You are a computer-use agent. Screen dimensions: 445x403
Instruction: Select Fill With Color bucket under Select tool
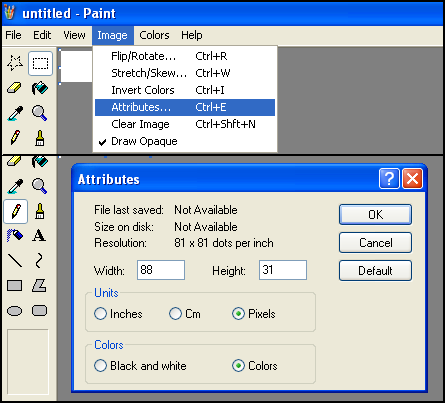click(x=40, y=88)
